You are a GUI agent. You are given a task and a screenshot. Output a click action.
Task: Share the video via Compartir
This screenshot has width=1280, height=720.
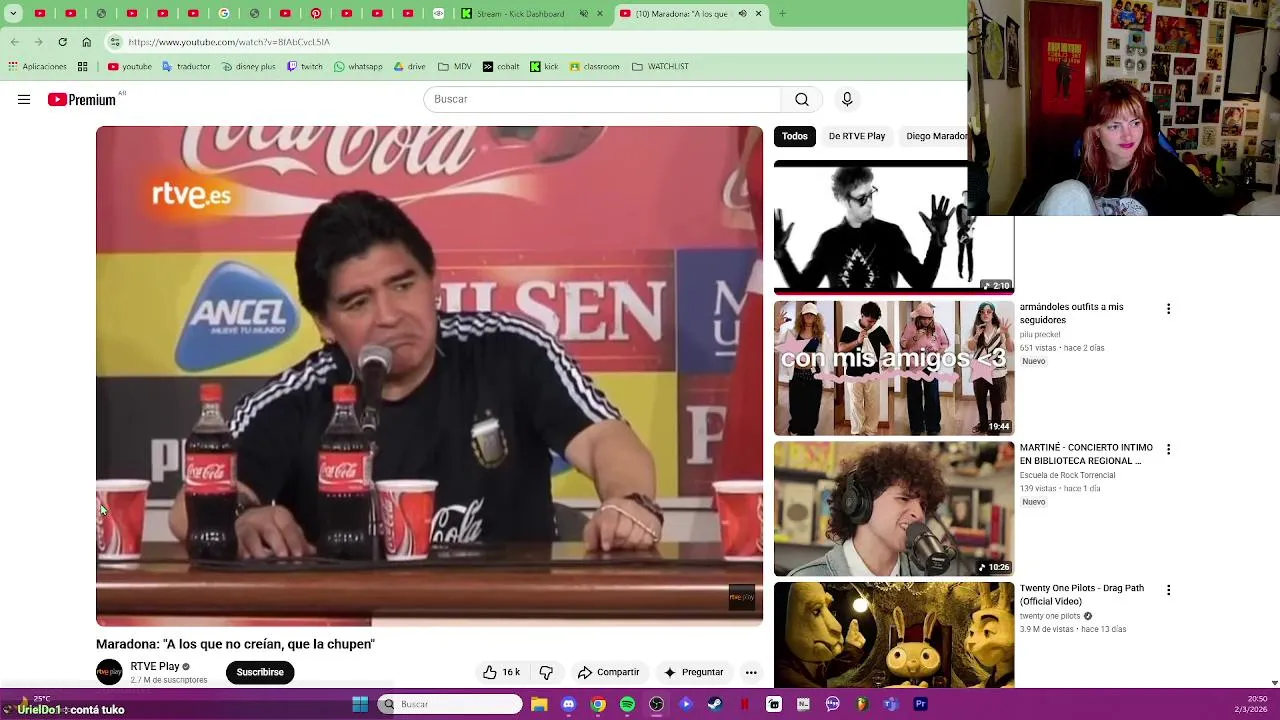608,672
